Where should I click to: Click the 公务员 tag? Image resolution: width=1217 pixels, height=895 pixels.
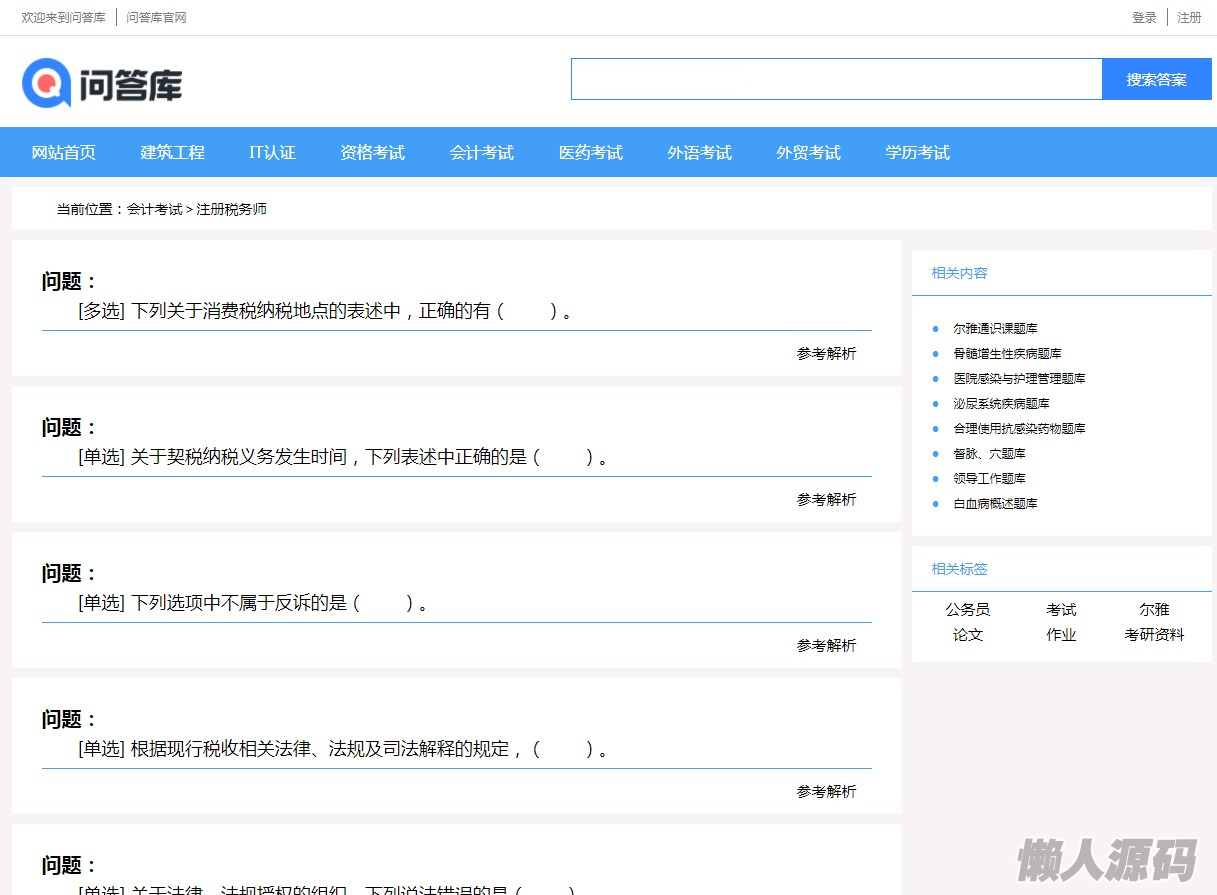click(967, 610)
